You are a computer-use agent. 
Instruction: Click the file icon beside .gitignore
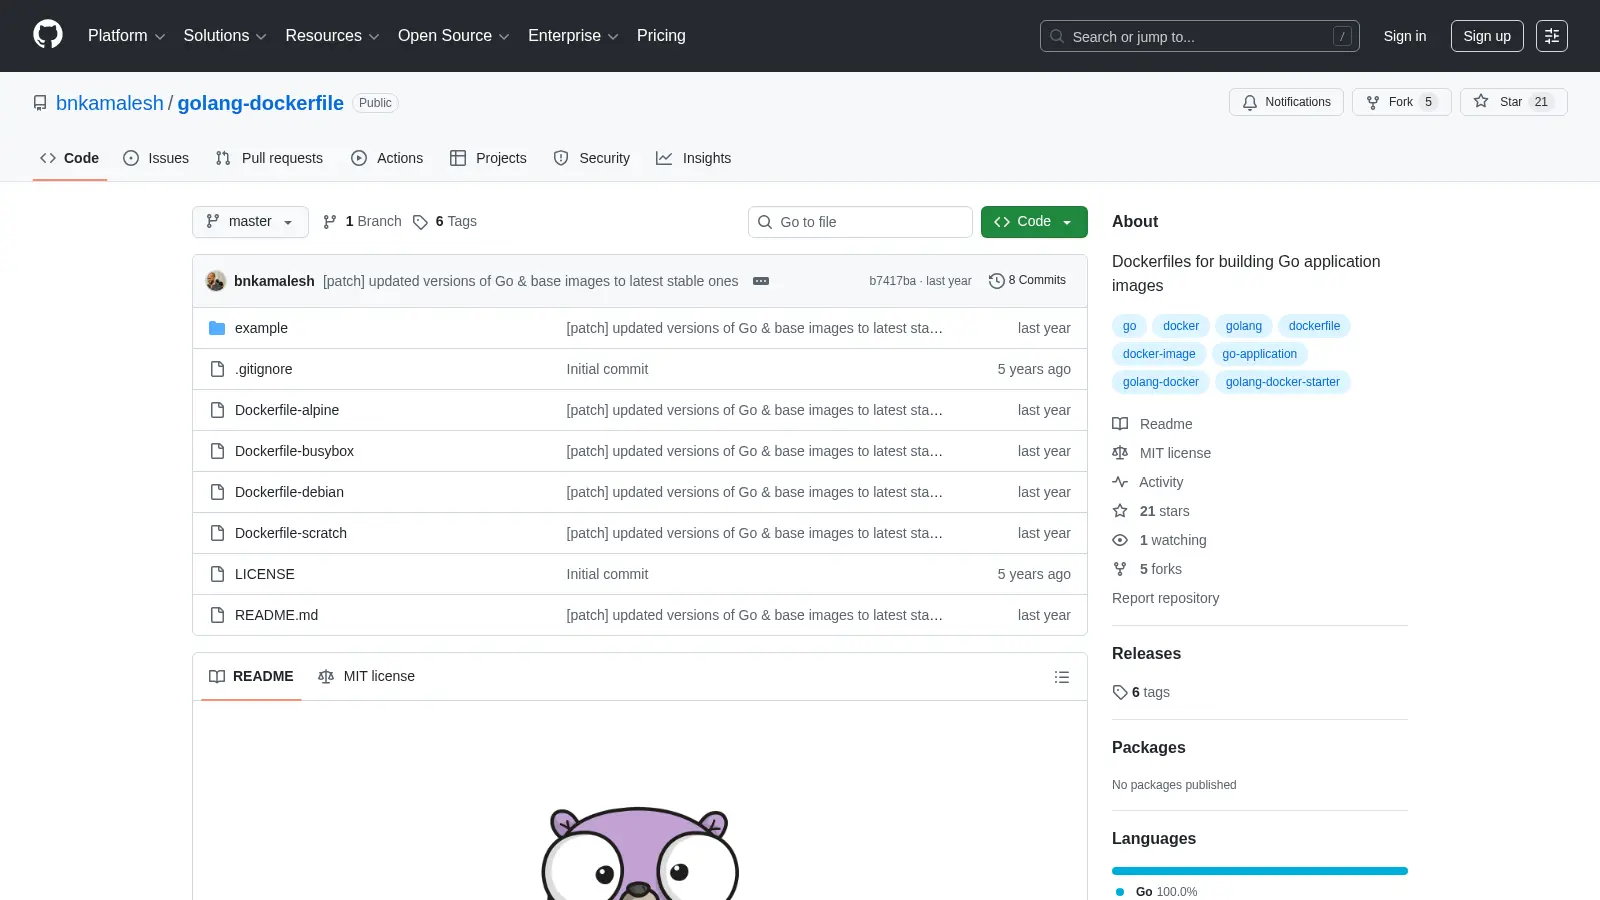coord(217,369)
